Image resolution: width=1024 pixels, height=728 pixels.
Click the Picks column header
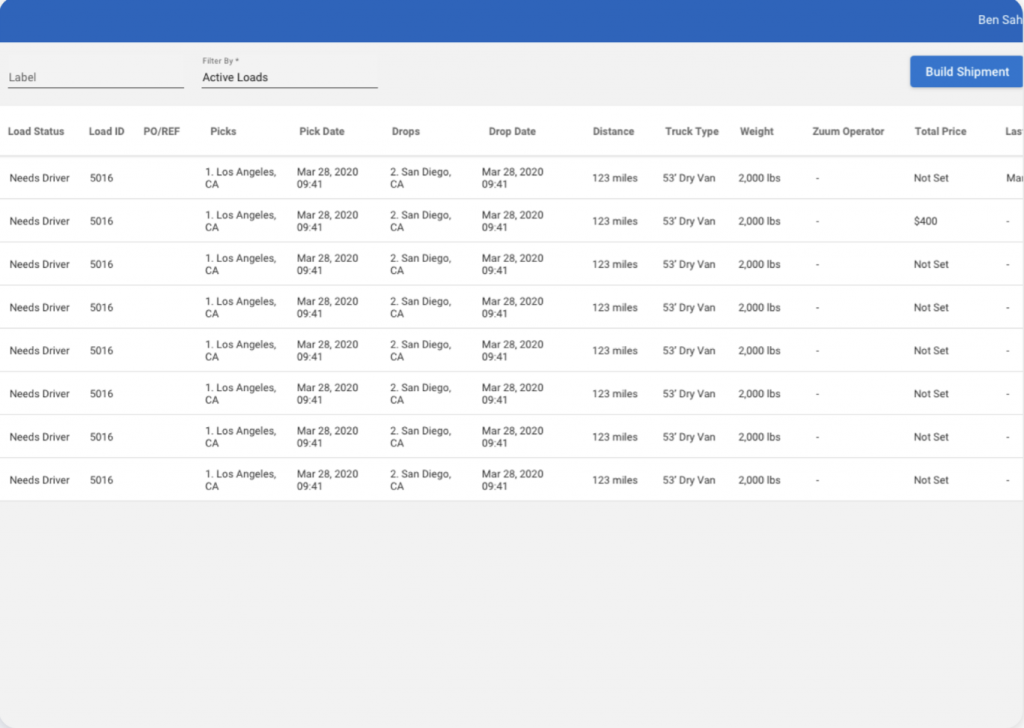pos(223,131)
